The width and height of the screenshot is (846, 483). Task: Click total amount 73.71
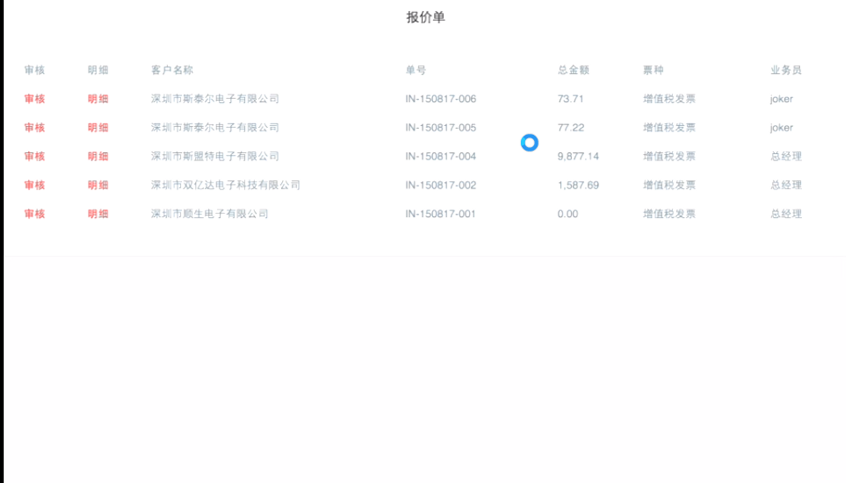pyautogui.click(x=570, y=99)
